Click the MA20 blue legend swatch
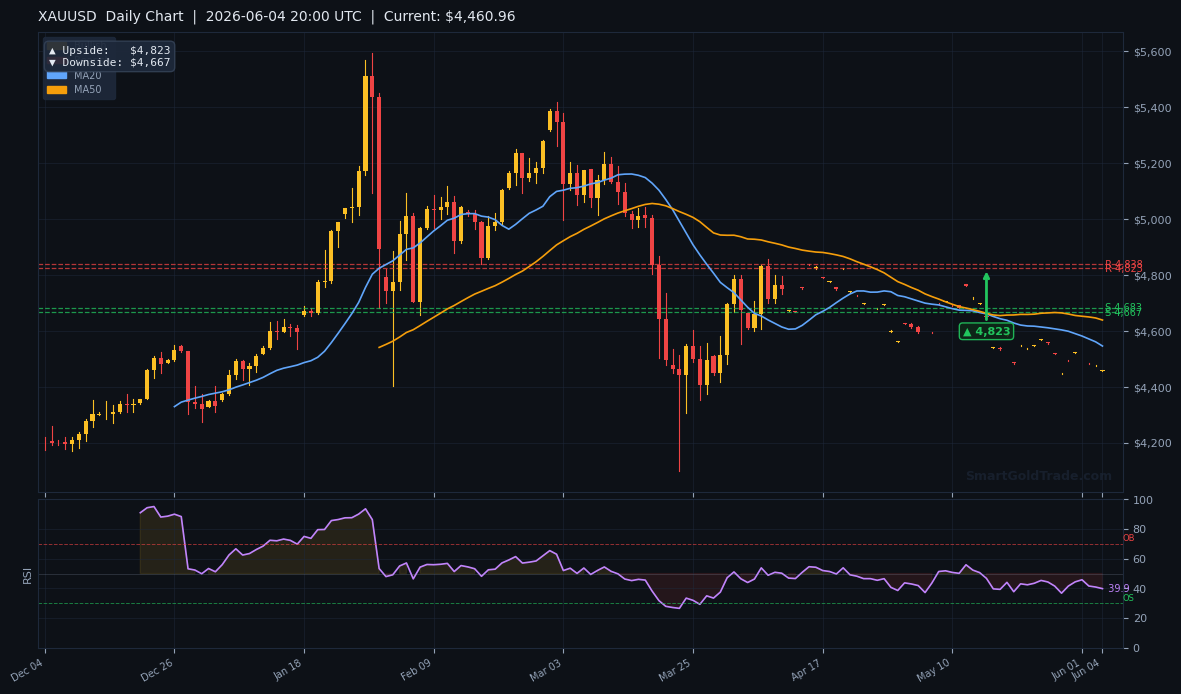Screen dimensions: 1181x694 tap(56, 75)
